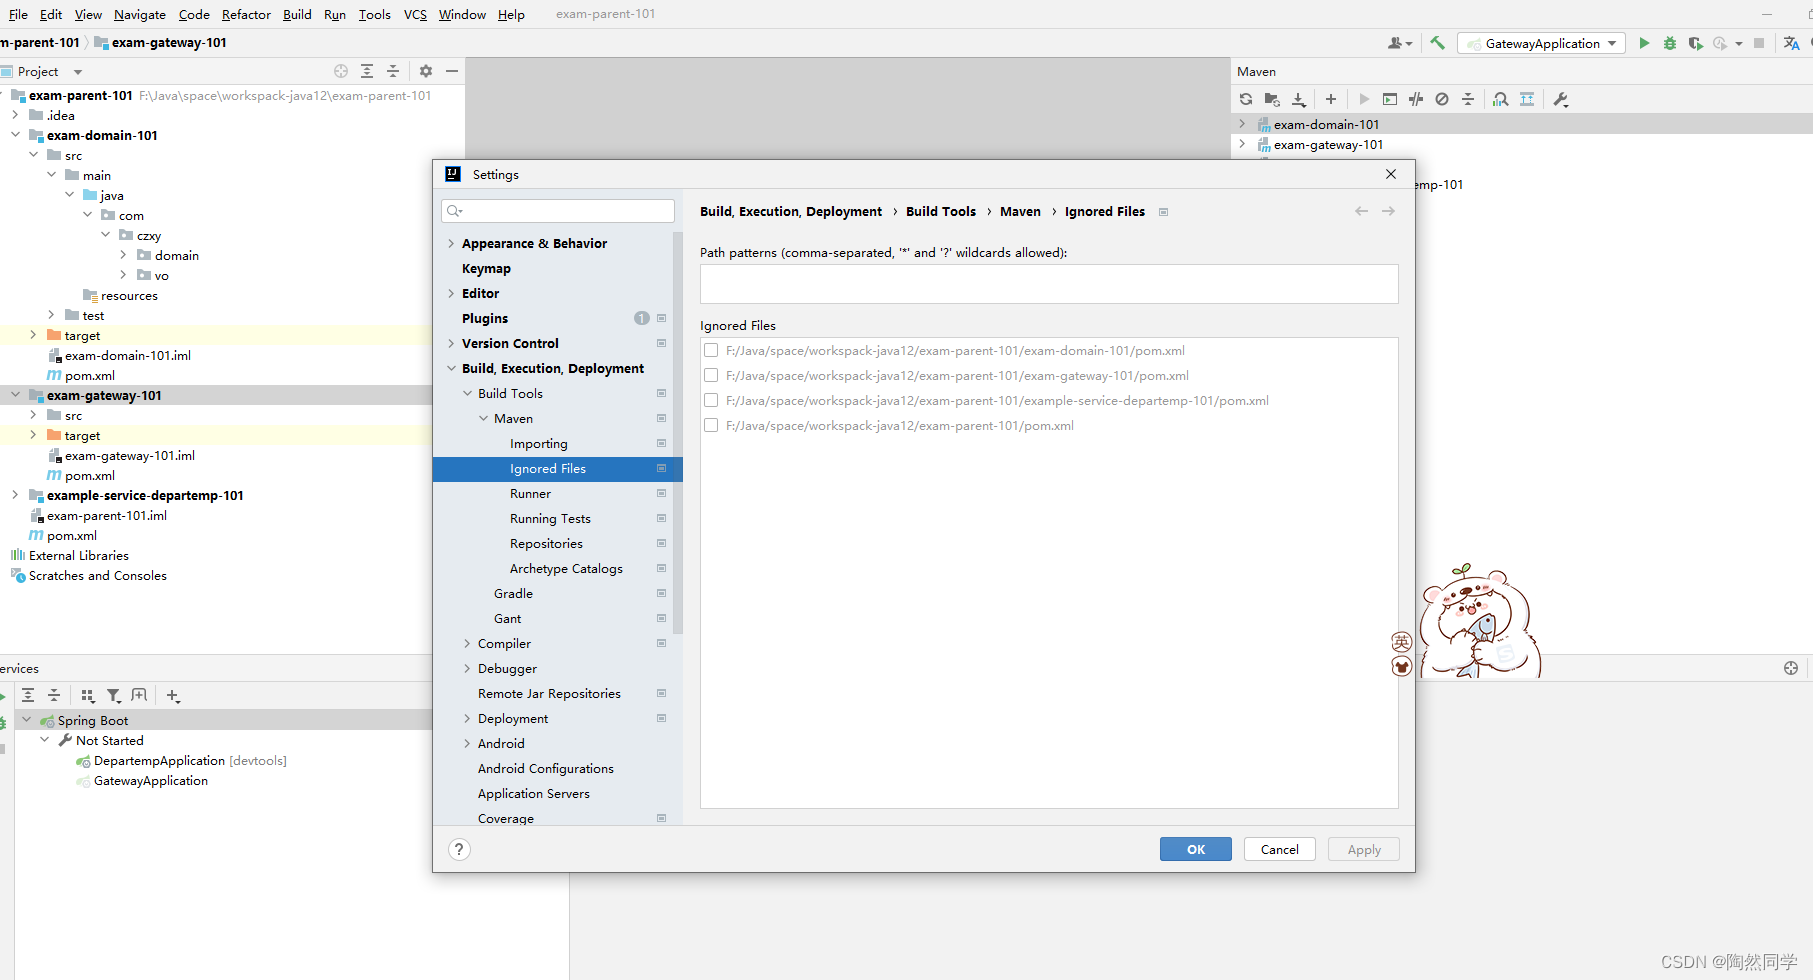Viewport: 1813px width, 980px height.
Task: Click Run with coverage icon
Action: tap(1696, 43)
